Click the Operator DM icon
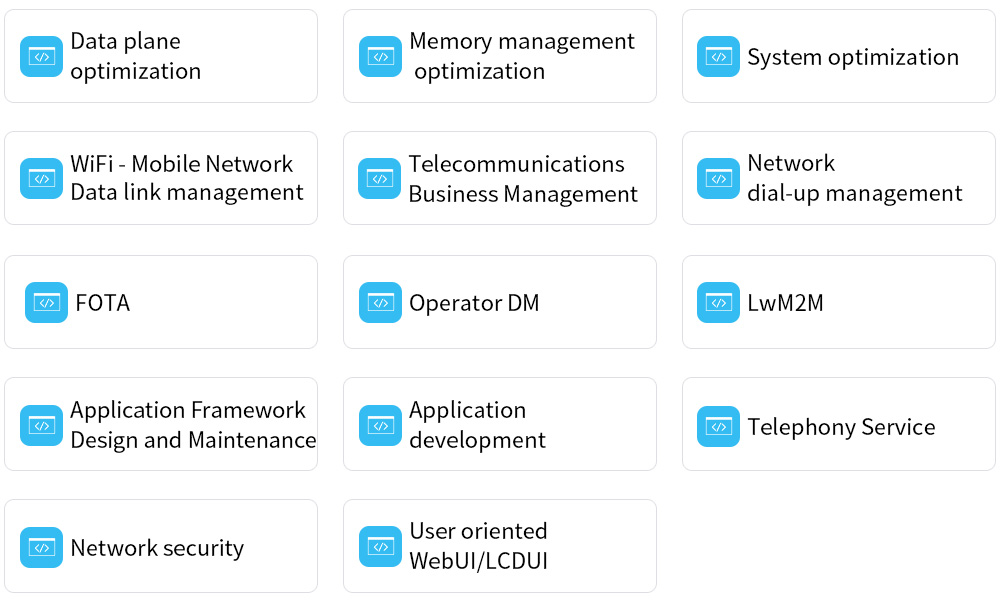Screen dimensions: 1000x602 pyautogui.click(x=380, y=302)
